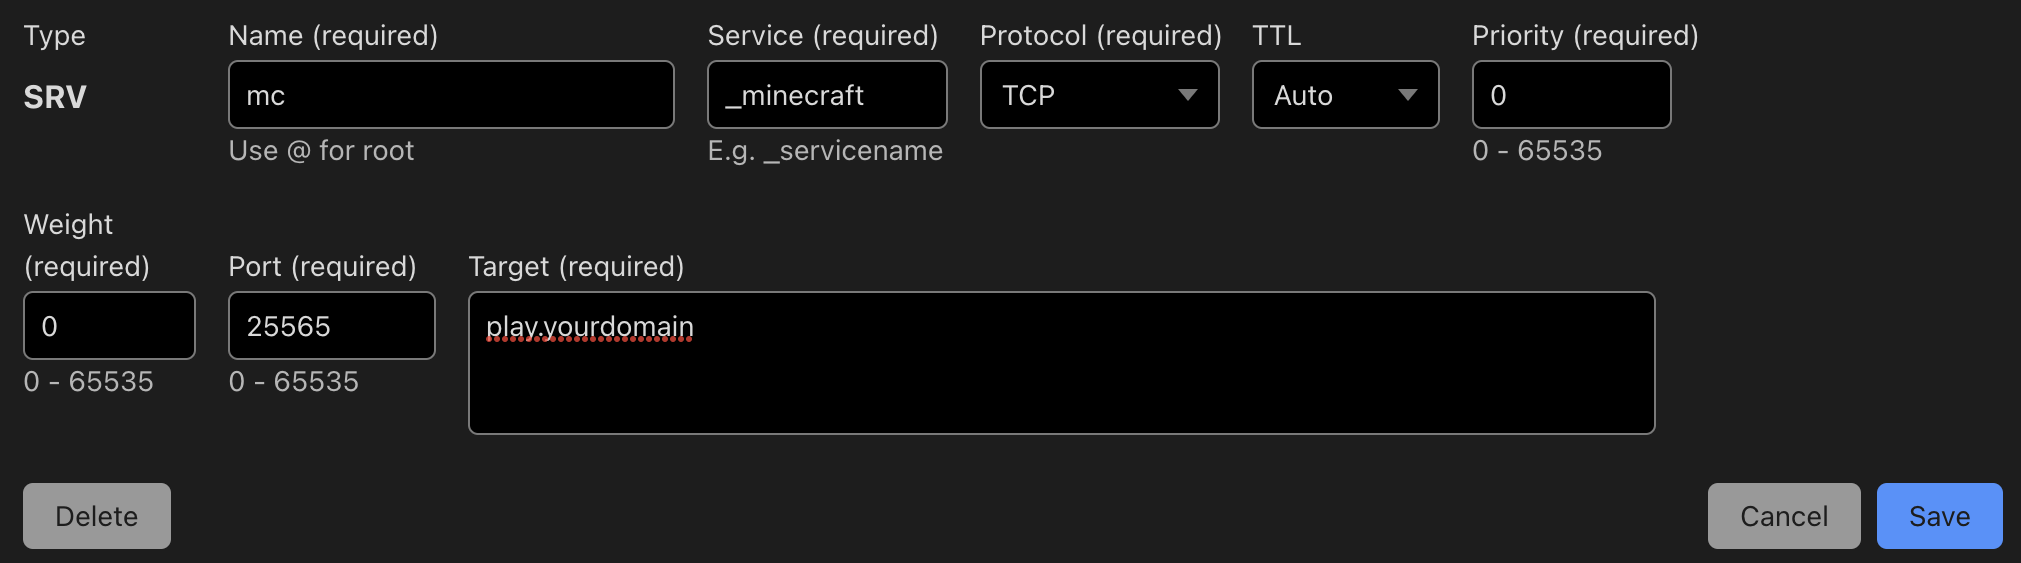
Task: Click the arrow icon in Protocol selector
Action: click(x=1188, y=95)
